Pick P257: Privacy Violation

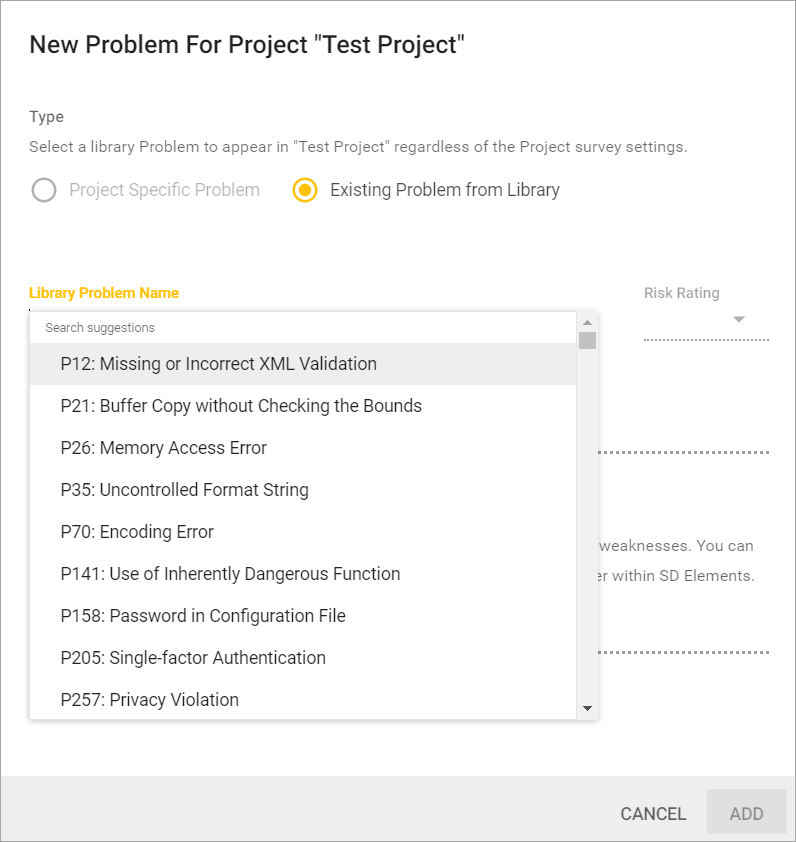point(149,700)
